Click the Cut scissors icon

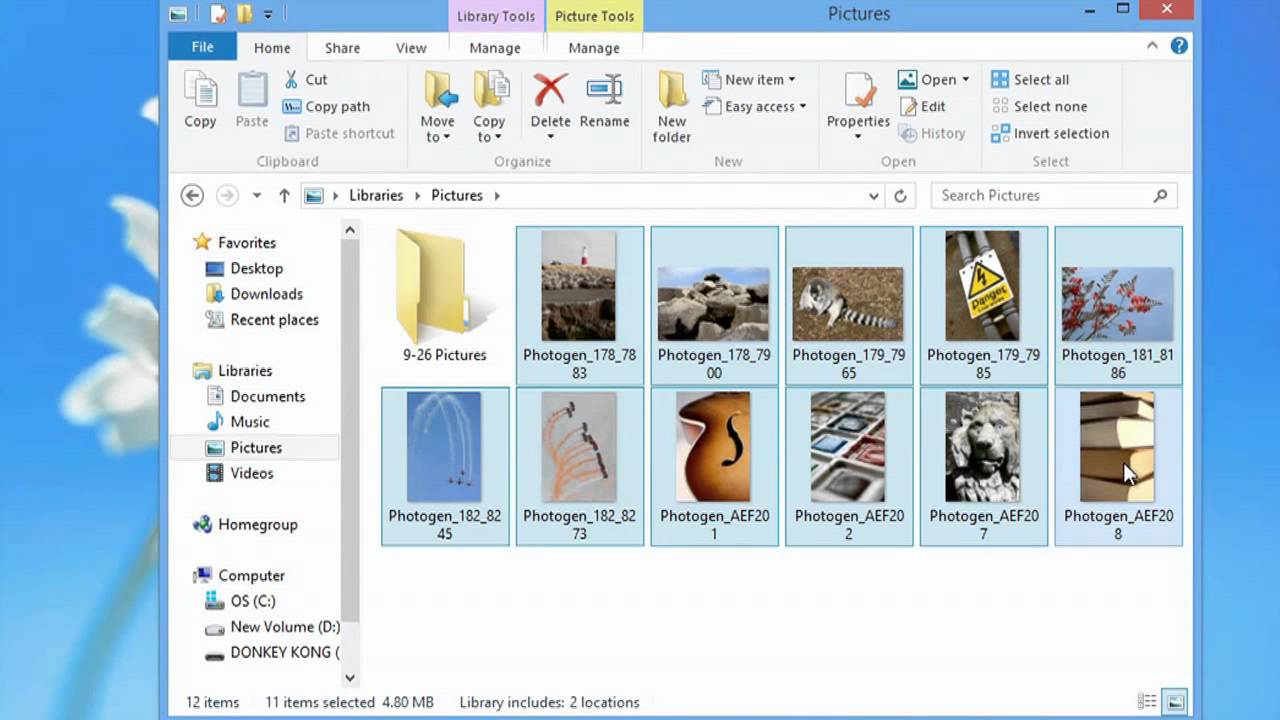tap(292, 79)
